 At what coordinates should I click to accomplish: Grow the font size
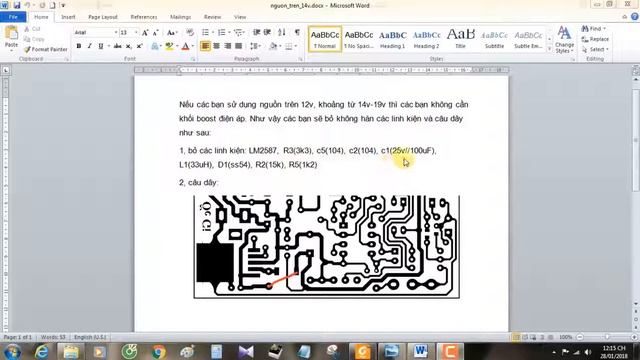click(145, 33)
